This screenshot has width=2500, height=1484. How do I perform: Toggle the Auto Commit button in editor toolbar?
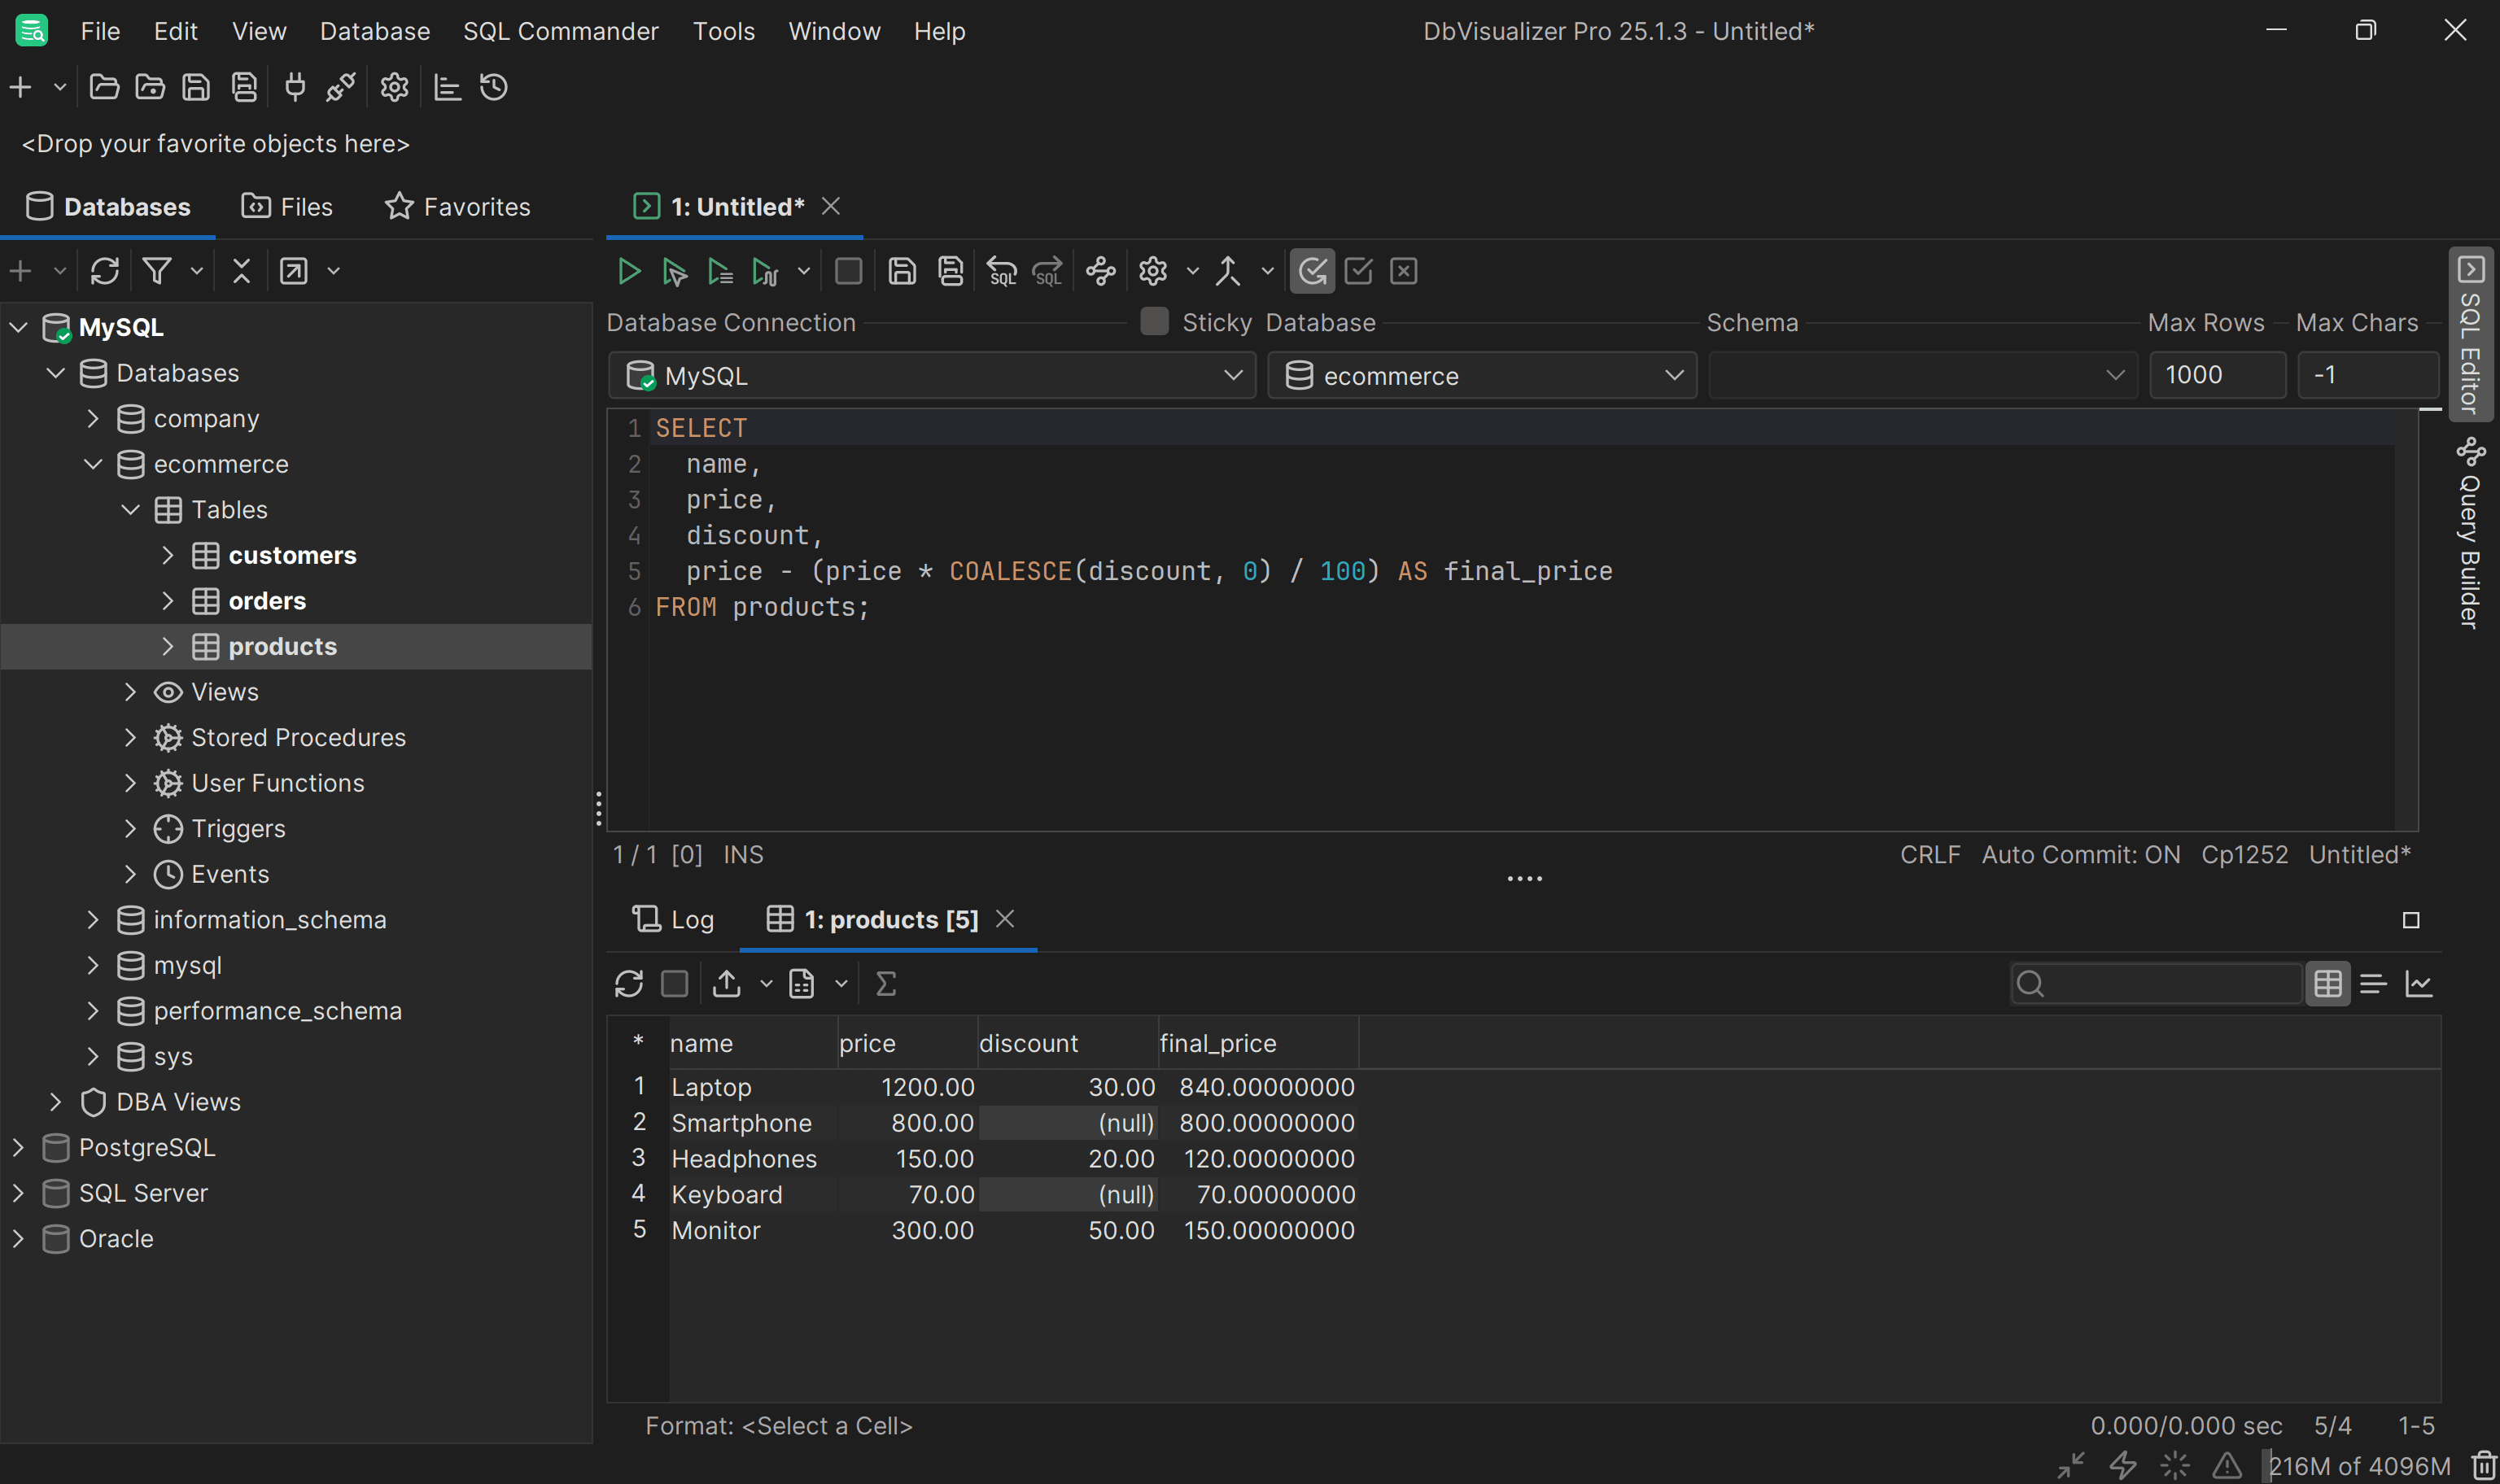point(1312,271)
